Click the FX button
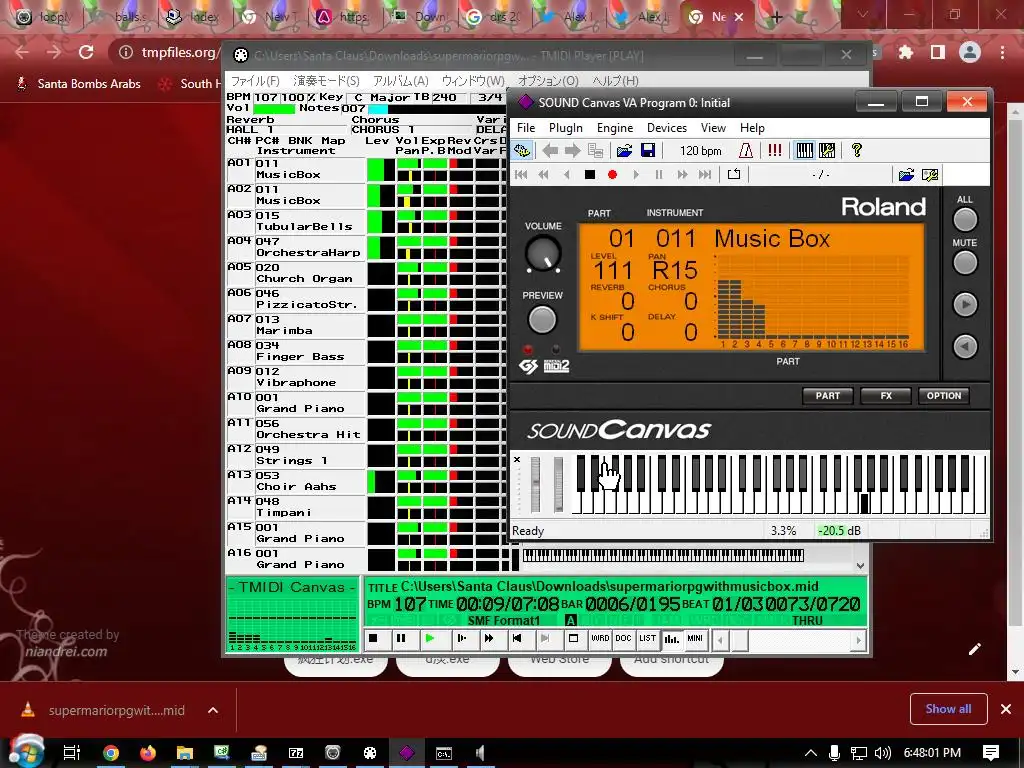1024x768 pixels. 886,396
